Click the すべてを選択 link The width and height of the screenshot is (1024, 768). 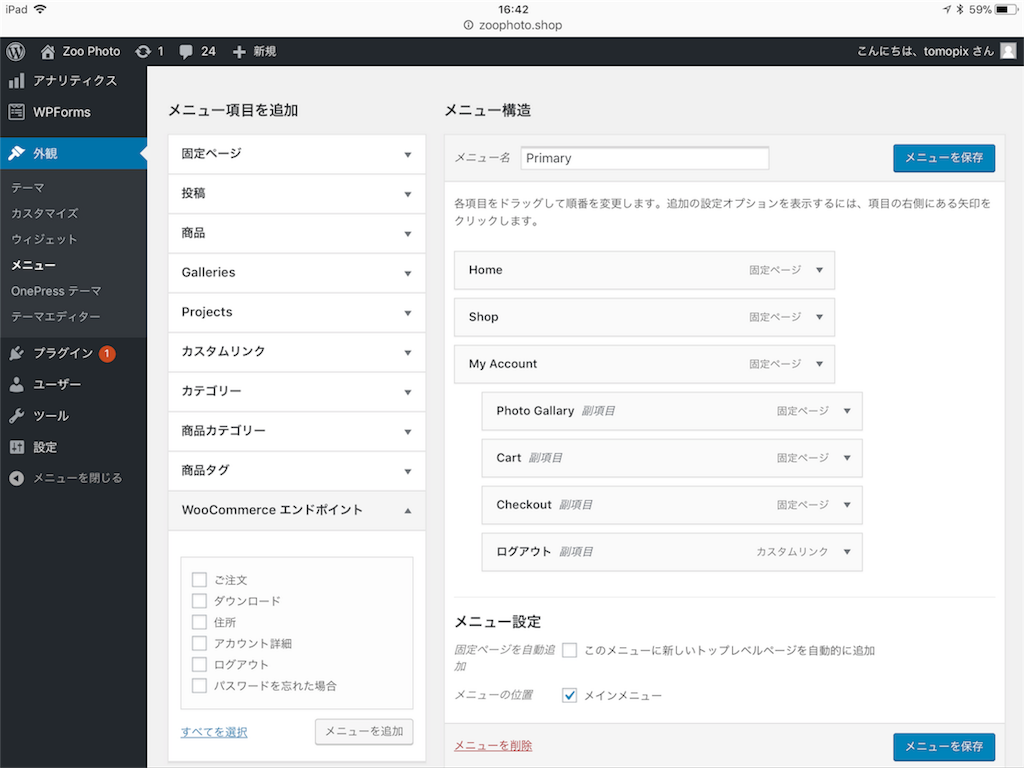click(214, 732)
